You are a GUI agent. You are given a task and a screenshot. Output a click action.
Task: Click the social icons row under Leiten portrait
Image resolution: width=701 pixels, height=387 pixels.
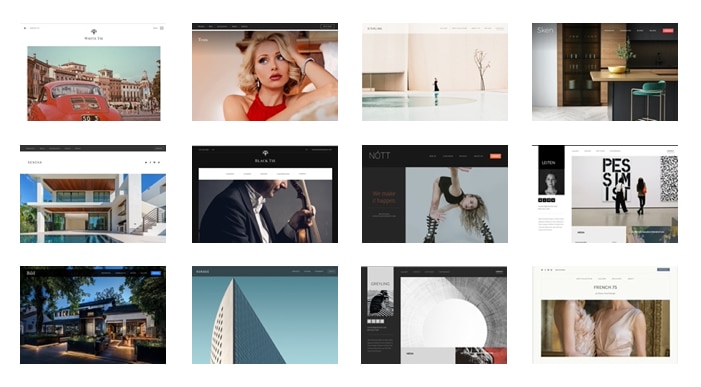point(546,200)
